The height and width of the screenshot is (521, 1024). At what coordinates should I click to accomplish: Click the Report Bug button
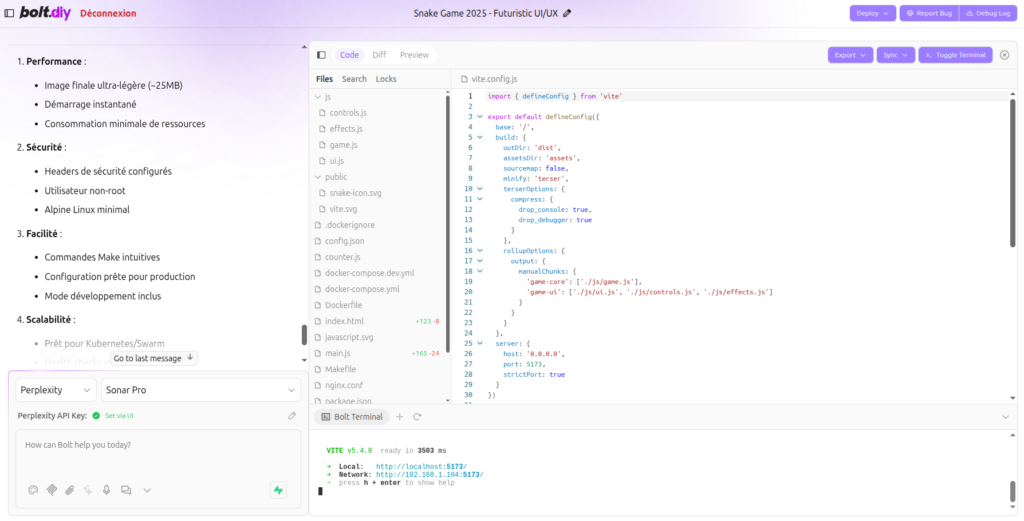click(x=928, y=13)
